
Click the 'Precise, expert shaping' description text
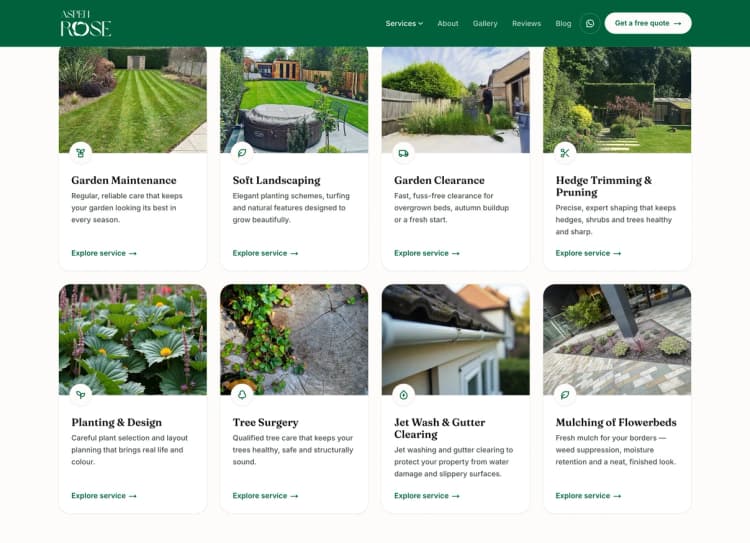pos(616,220)
